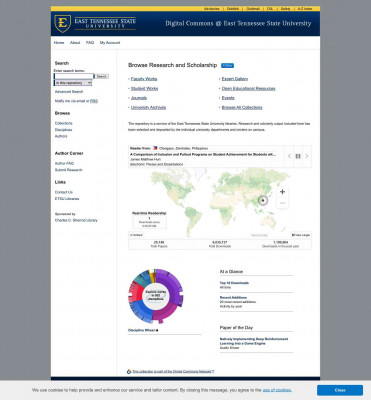Open Advanced Search link

pyautogui.click(x=69, y=92)
